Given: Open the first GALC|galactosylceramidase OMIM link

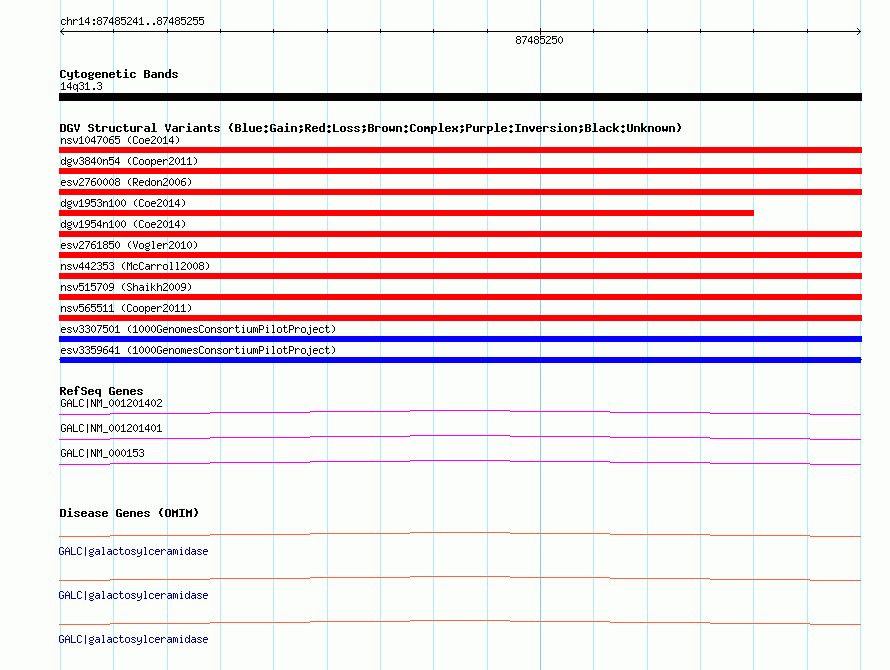Looking at the screenshot, I should click(133, 551).
